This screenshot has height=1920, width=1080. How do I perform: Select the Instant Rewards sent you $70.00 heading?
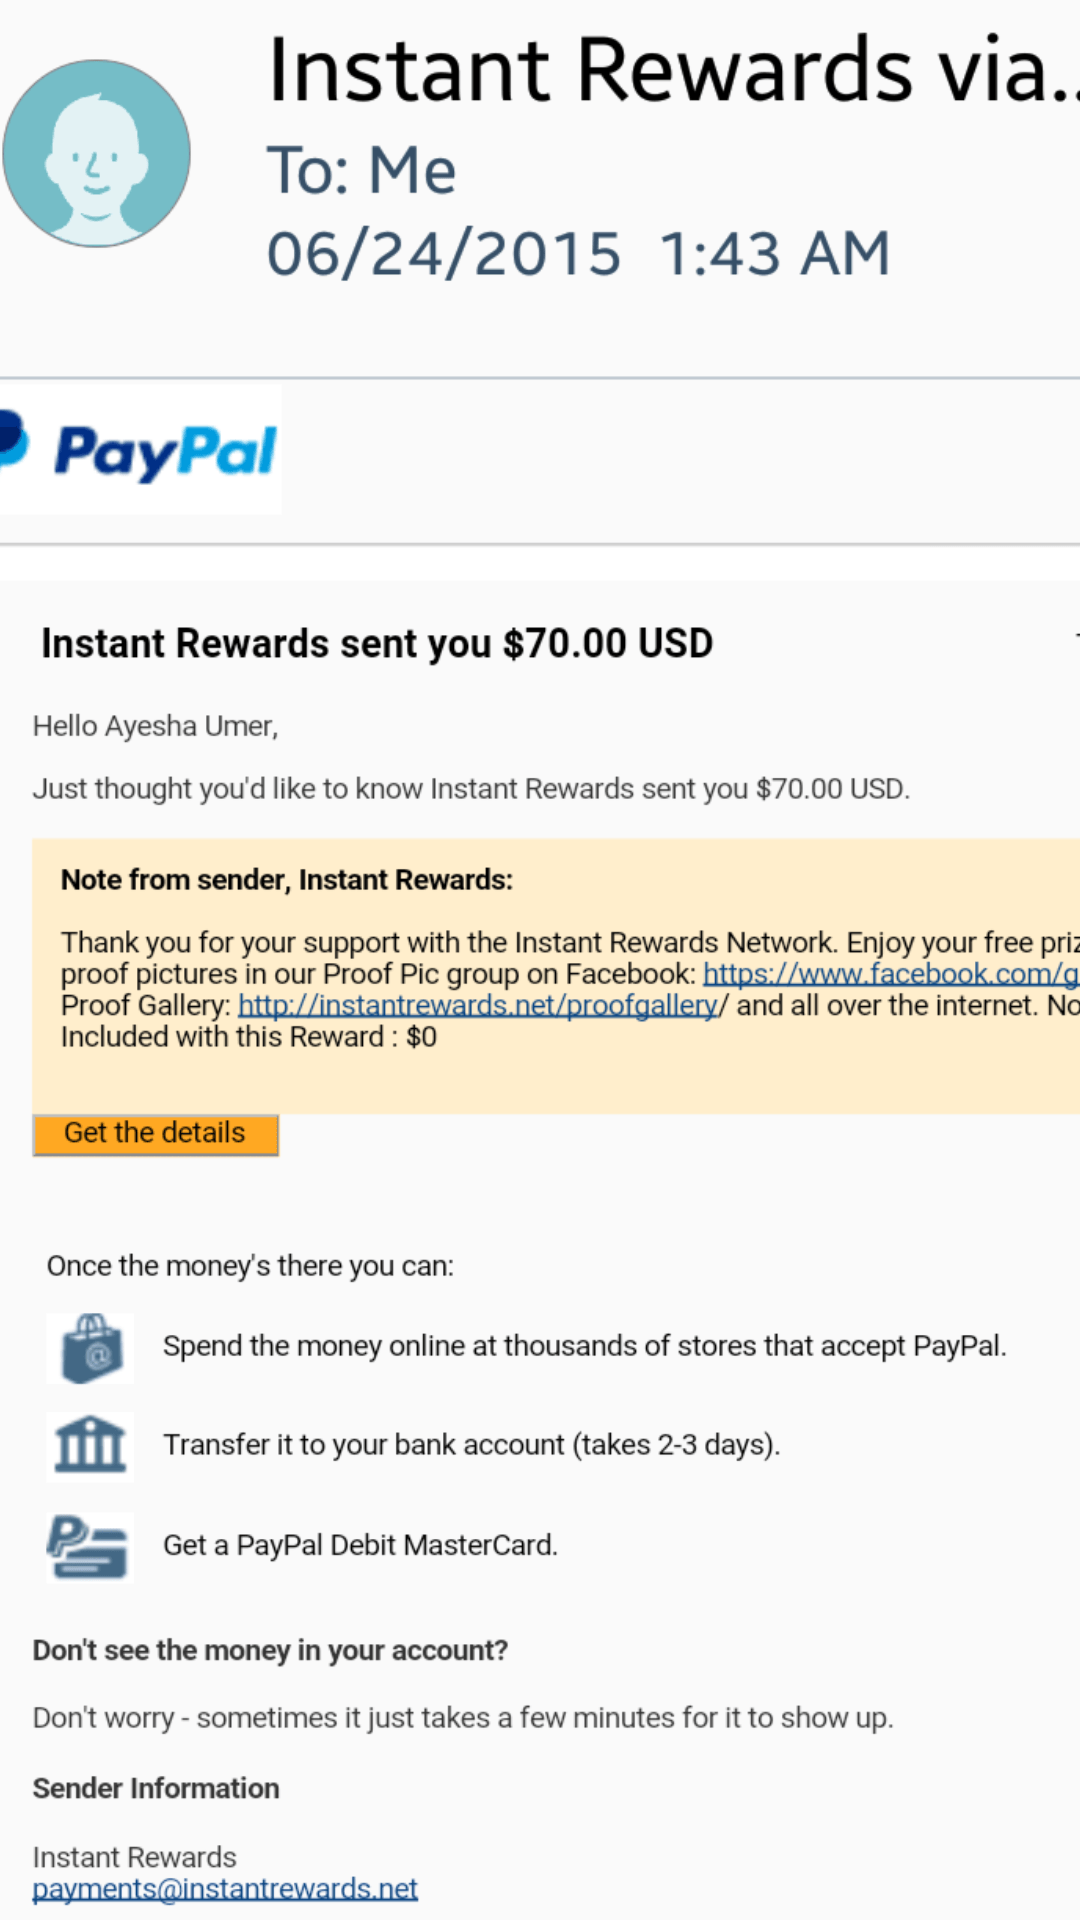click(377, 643)
